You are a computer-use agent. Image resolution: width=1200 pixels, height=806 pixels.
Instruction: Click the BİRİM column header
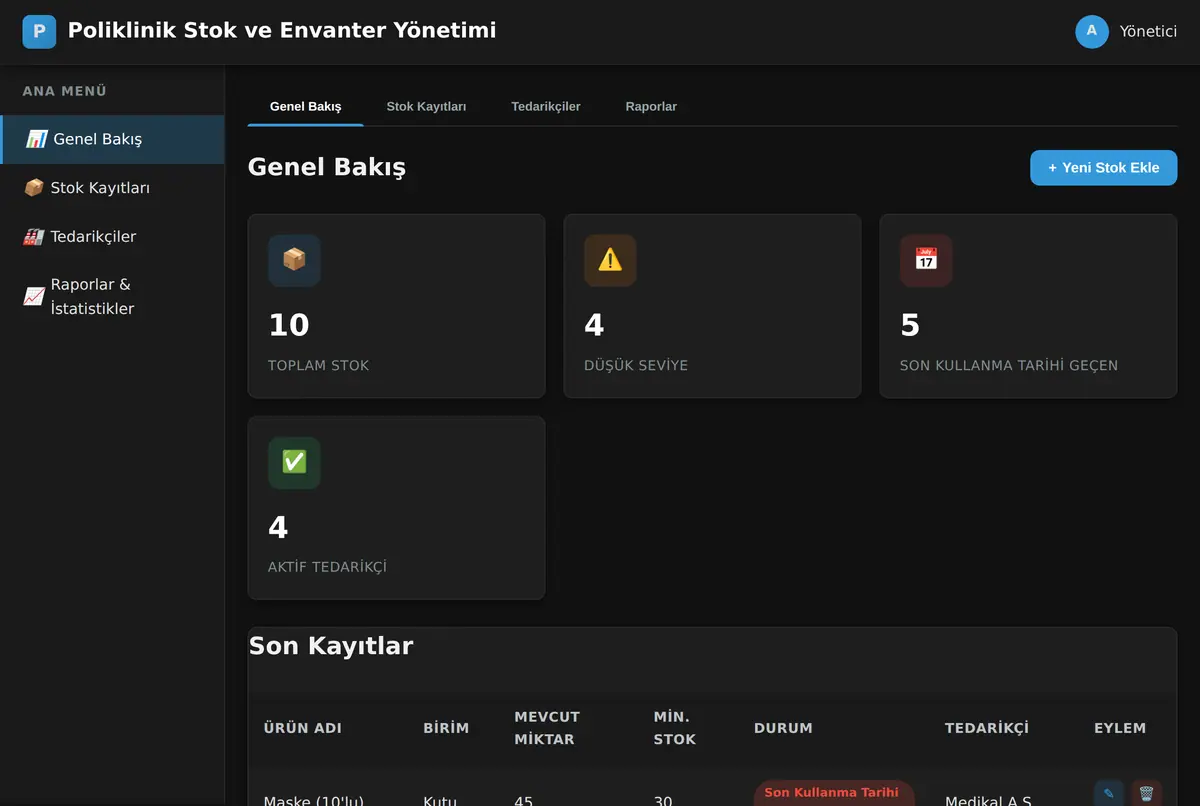pyautogui.click(x=446, y=728)
